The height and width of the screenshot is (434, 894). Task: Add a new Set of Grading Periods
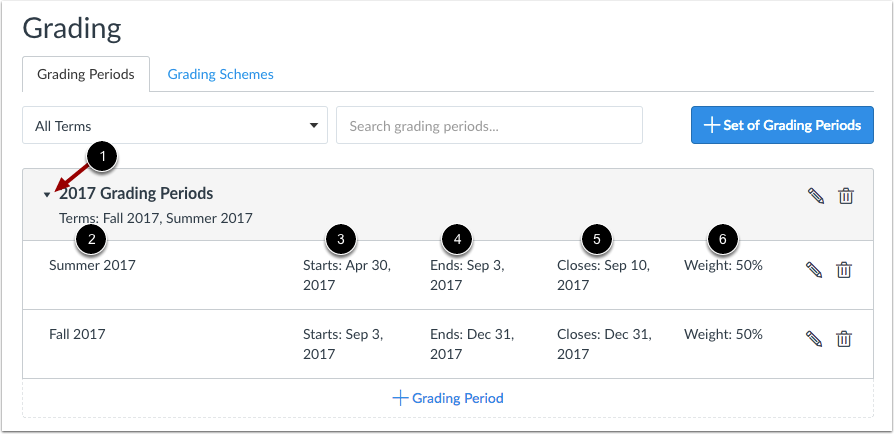point(782,125)
